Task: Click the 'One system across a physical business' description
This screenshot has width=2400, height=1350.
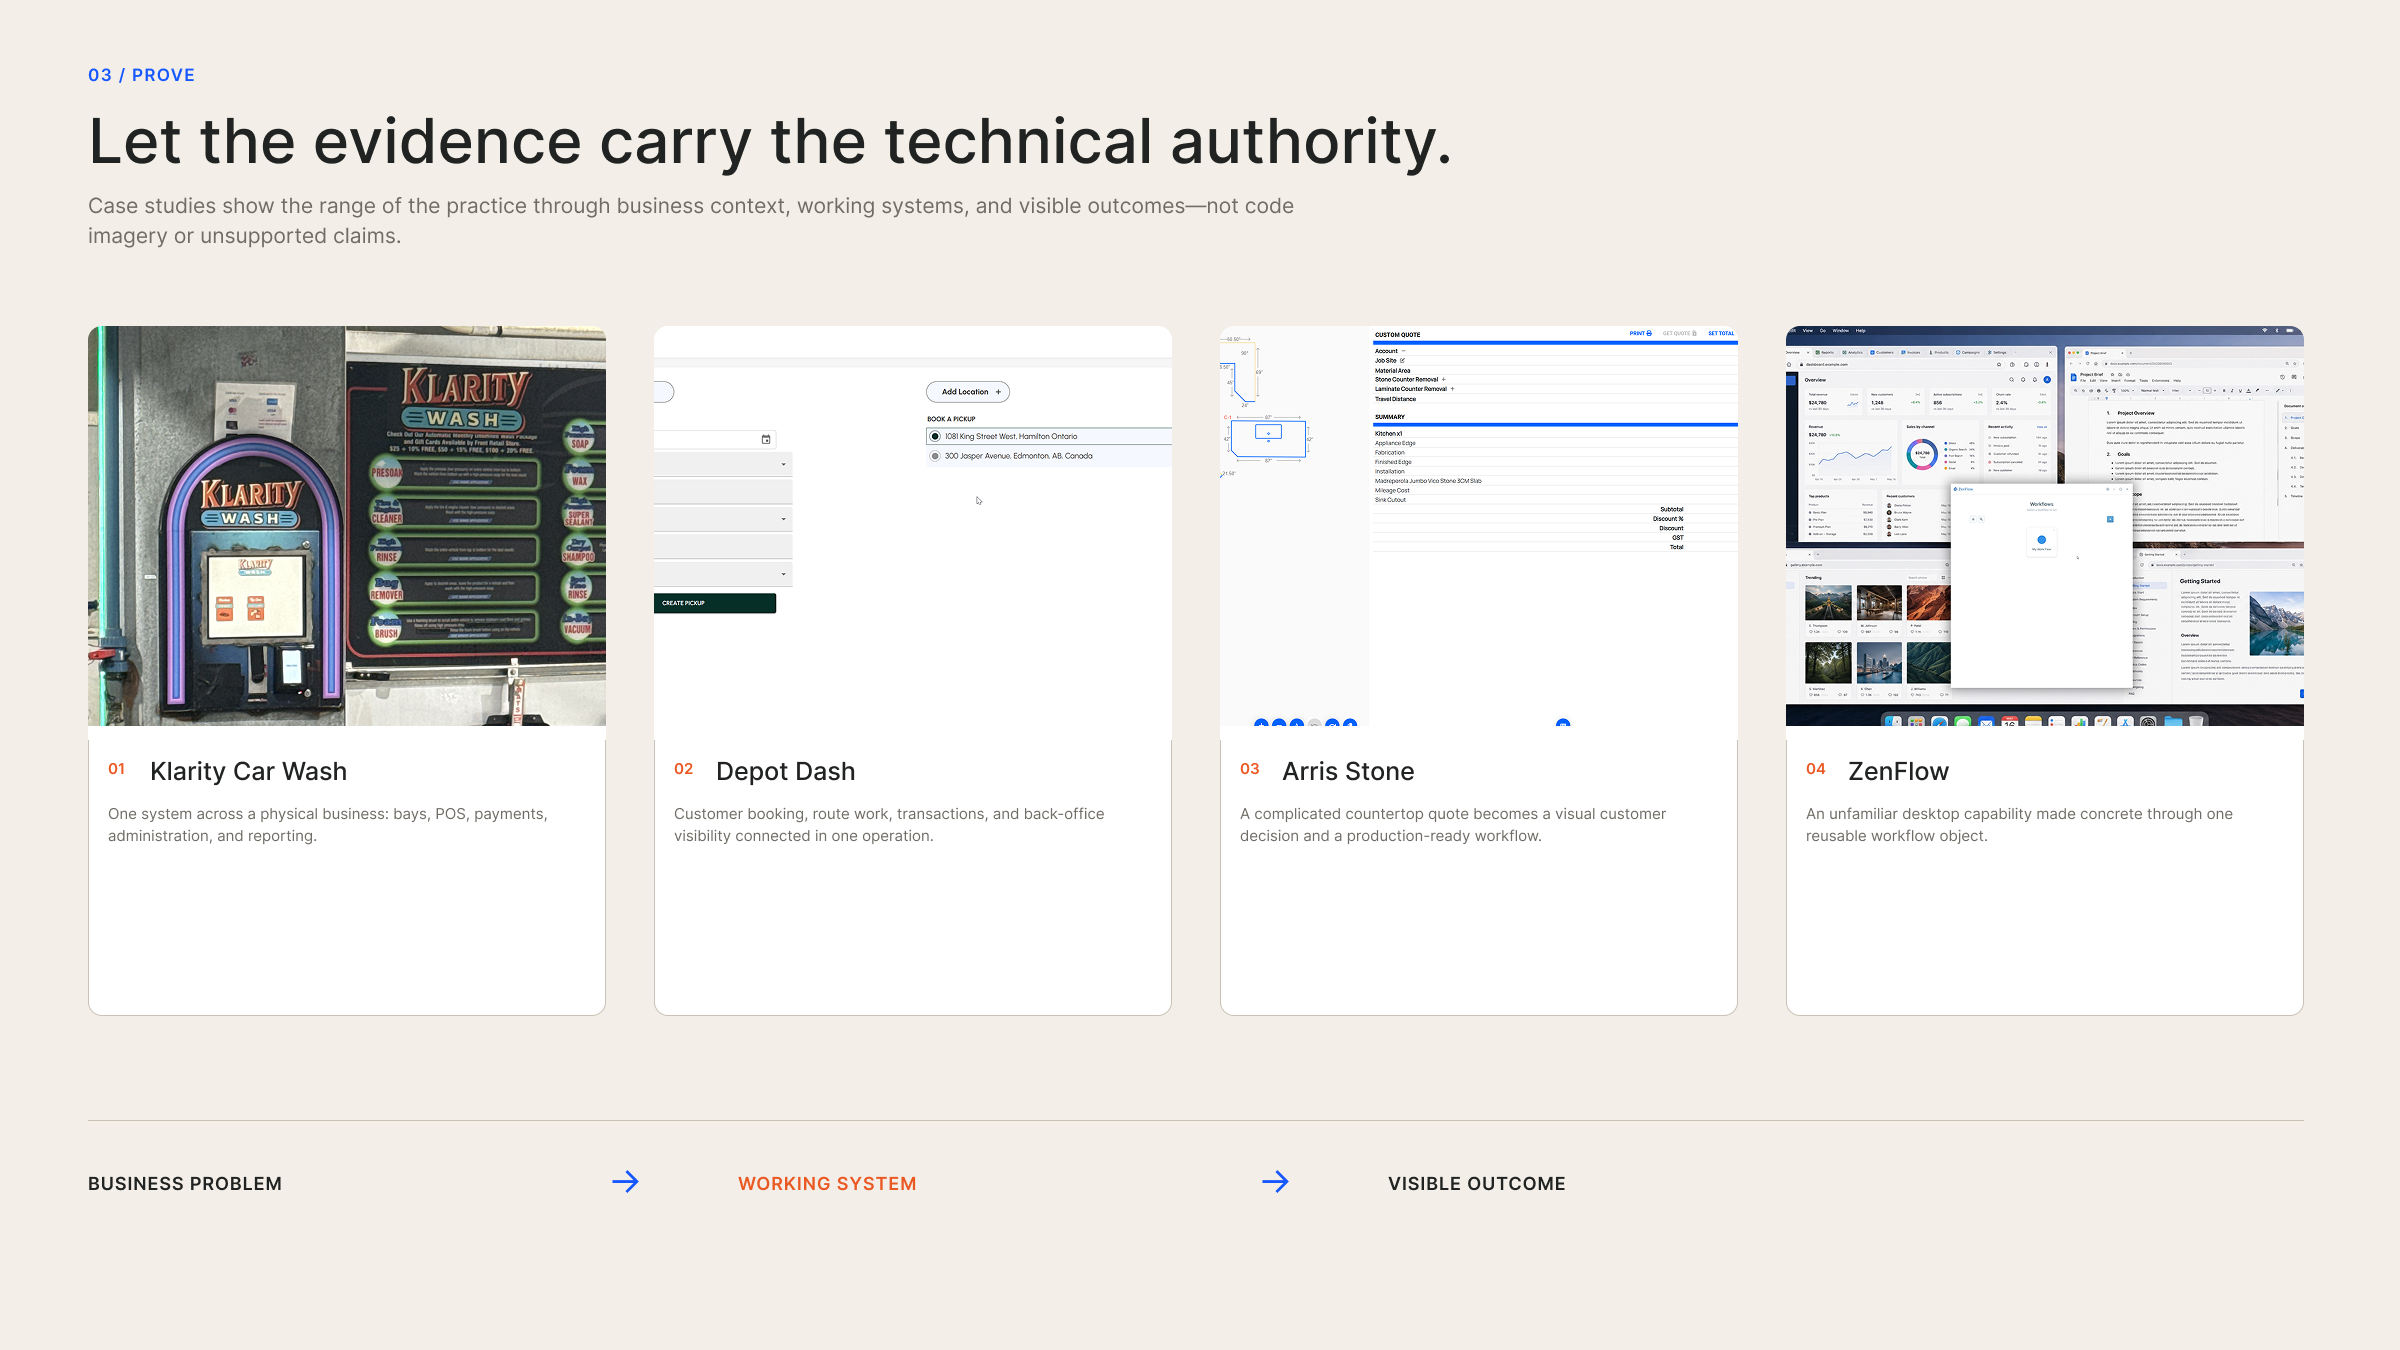Action: pos(328,825)
